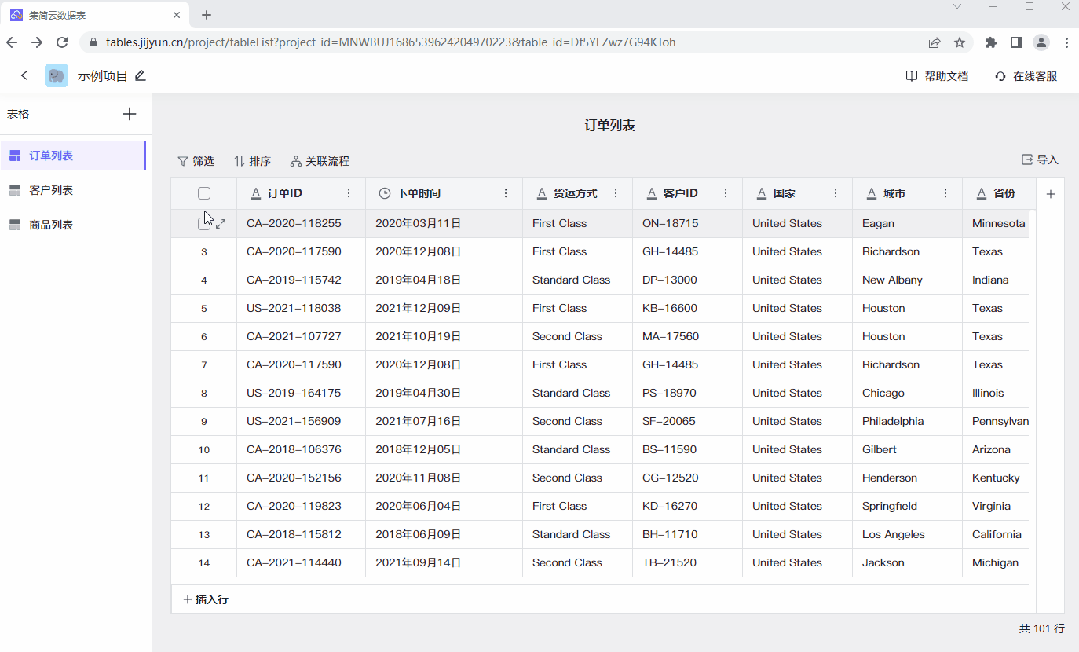Click the 订单列表 page title
Screen dimensions: 1079x652
click(x=610, y=125)
